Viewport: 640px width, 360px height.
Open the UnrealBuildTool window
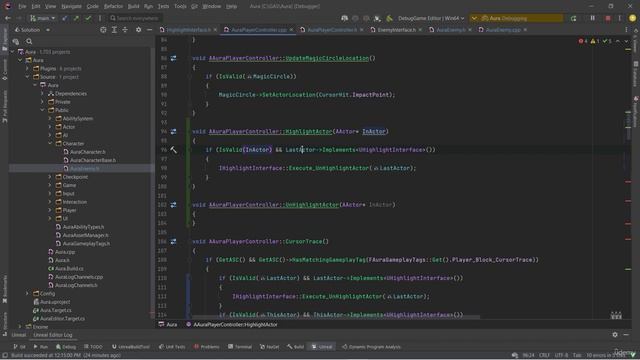pos(131,347)
